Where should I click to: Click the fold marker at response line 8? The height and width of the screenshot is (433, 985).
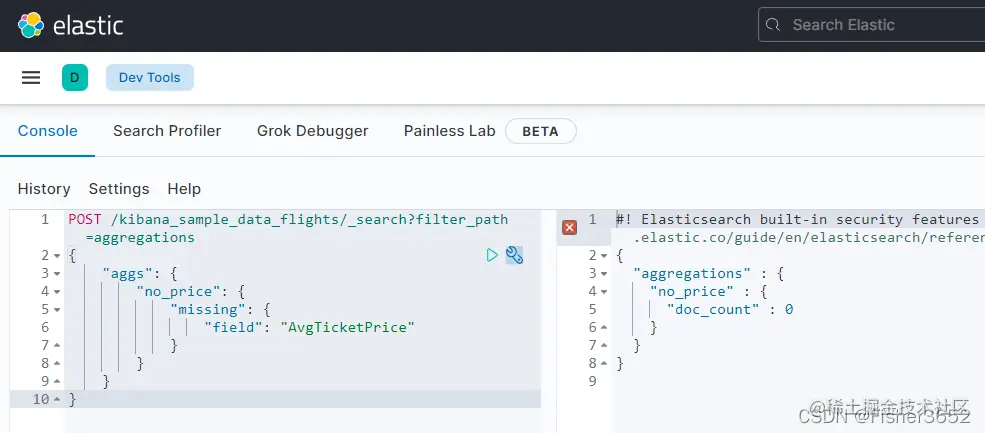tap(604, 363)
